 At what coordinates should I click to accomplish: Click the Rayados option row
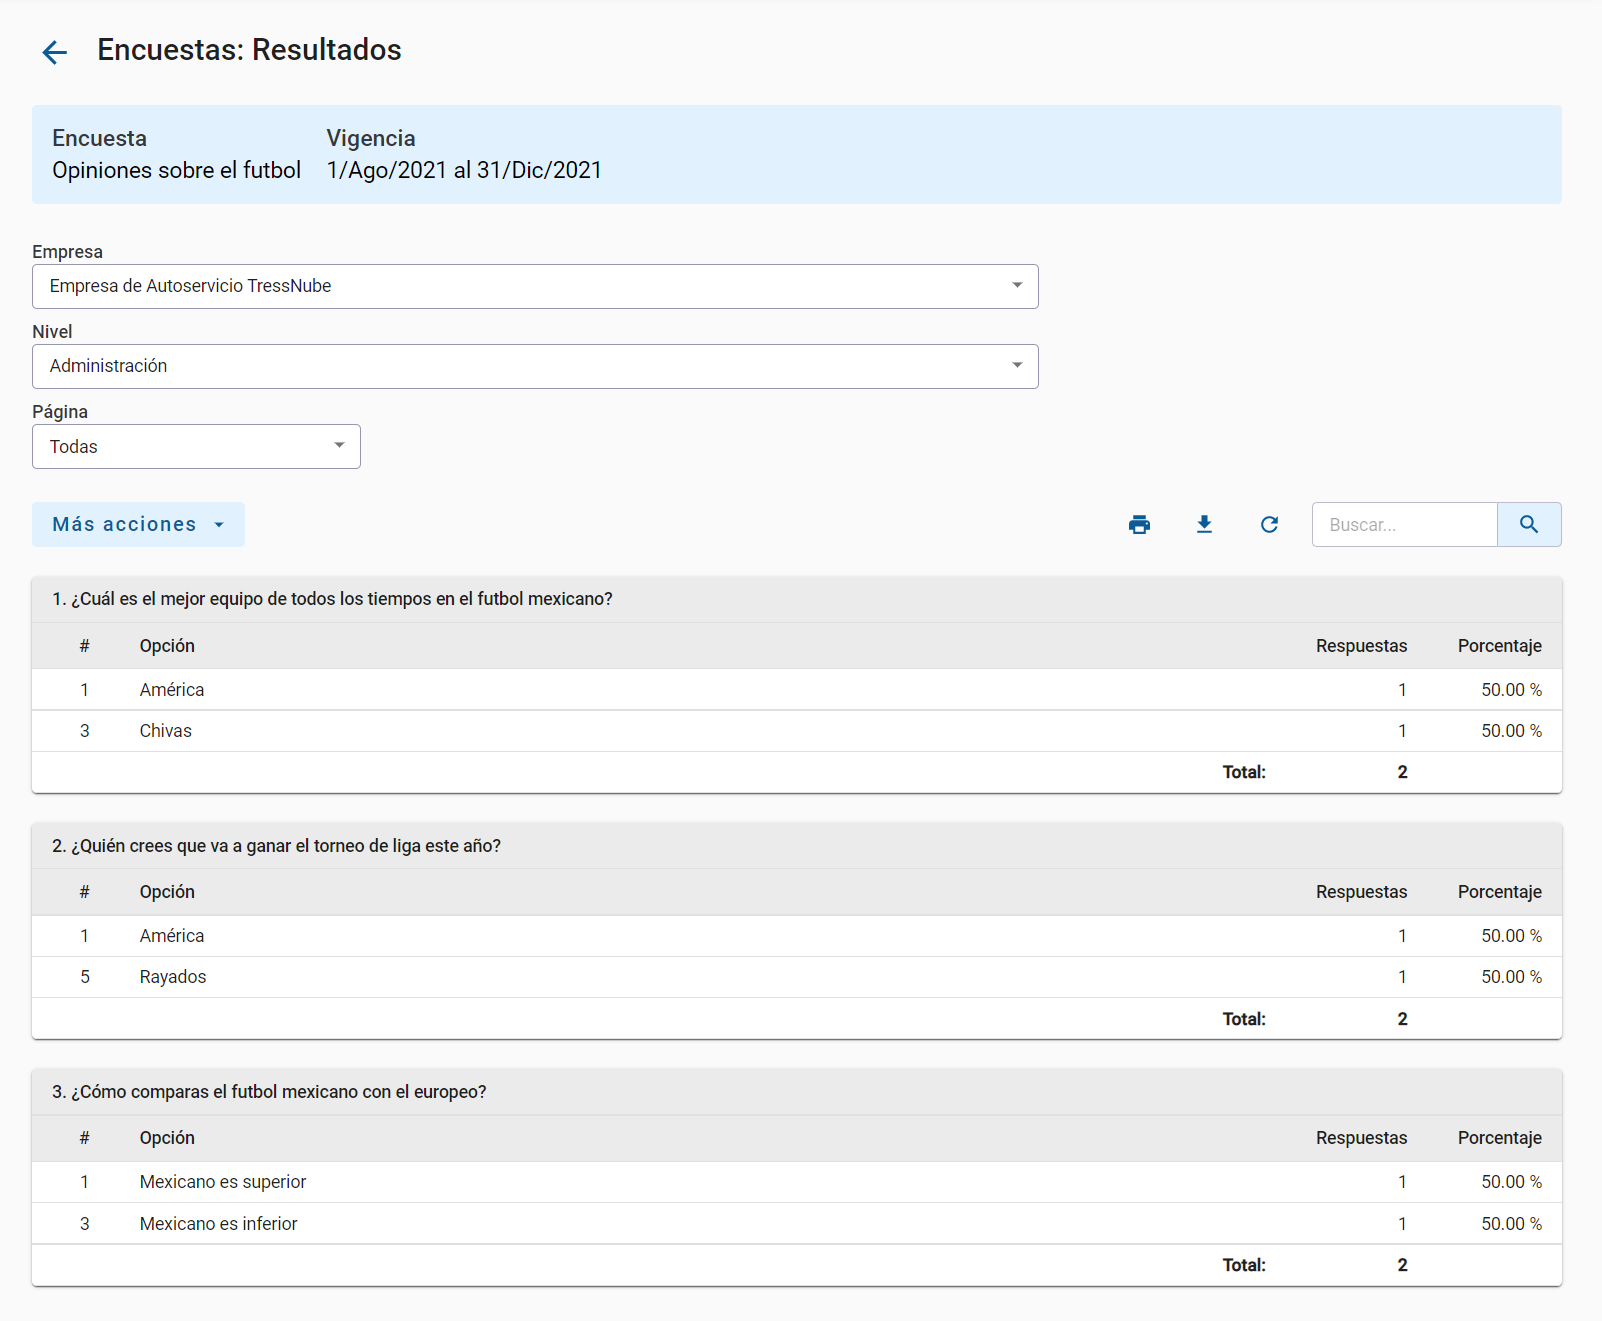[x=173, y=977]
